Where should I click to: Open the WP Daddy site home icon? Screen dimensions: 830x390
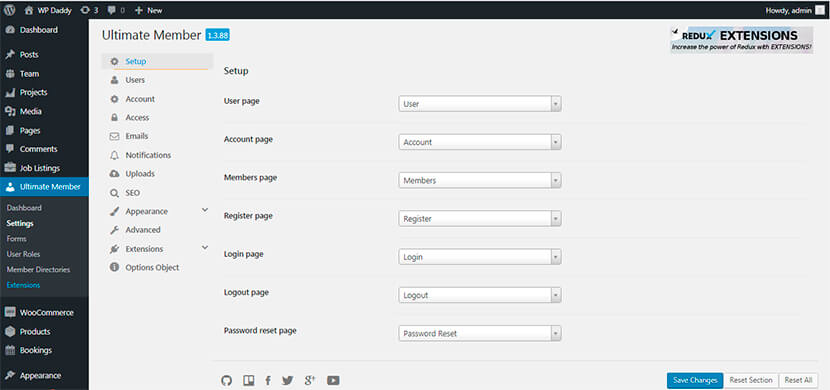coord(29,10)
